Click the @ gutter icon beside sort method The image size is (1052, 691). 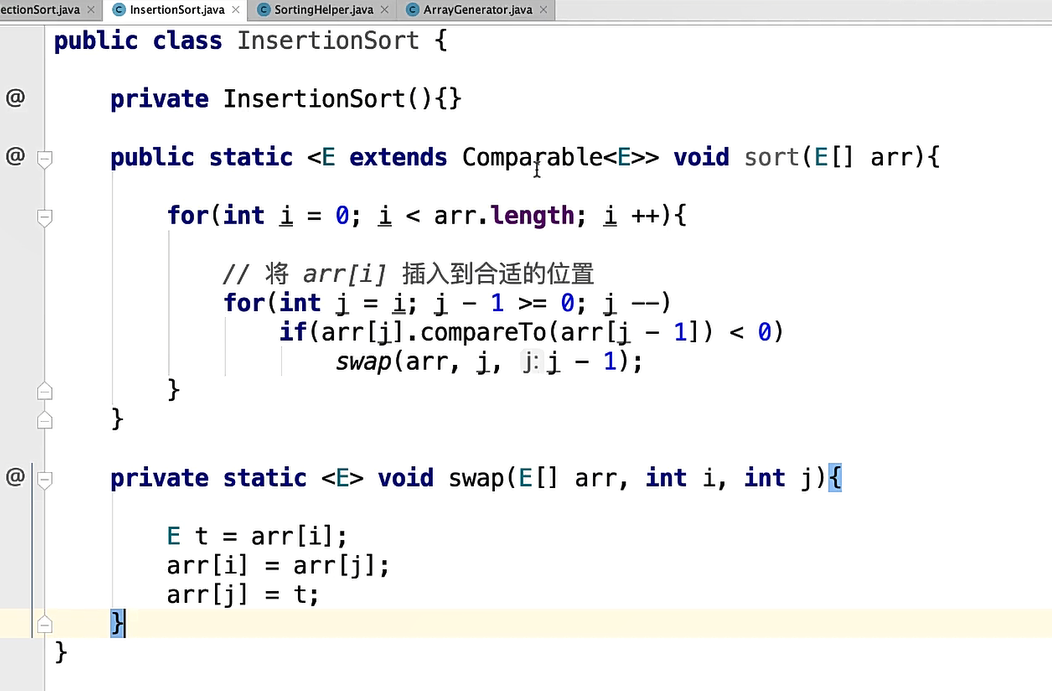[15, 156]
